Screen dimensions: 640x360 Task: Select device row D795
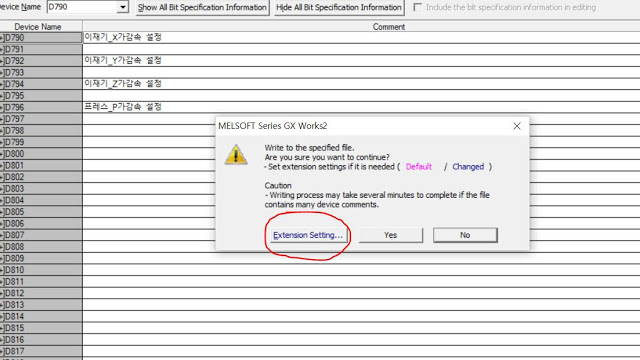point(41,96)
